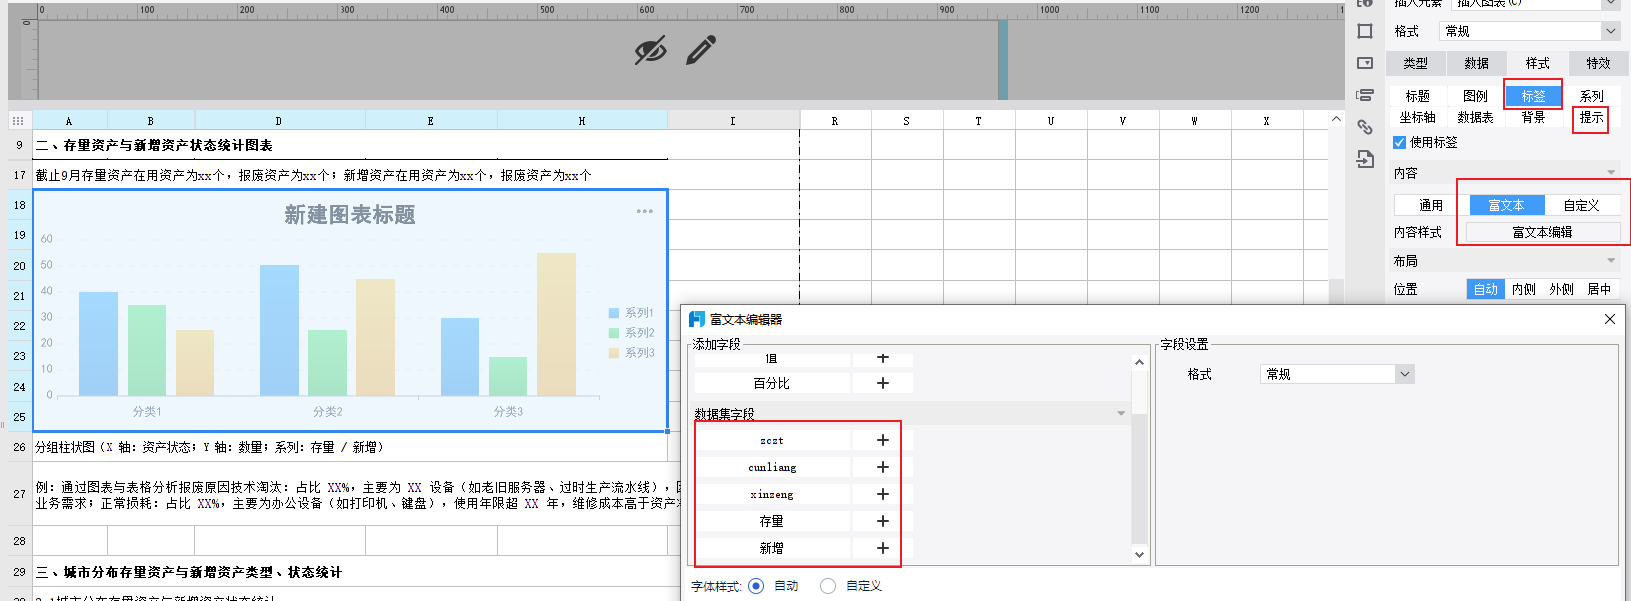The width and height of the screenshot is (1631, 601).
Task: Switch to the 特效 tab
Action: pos(1599,63)
